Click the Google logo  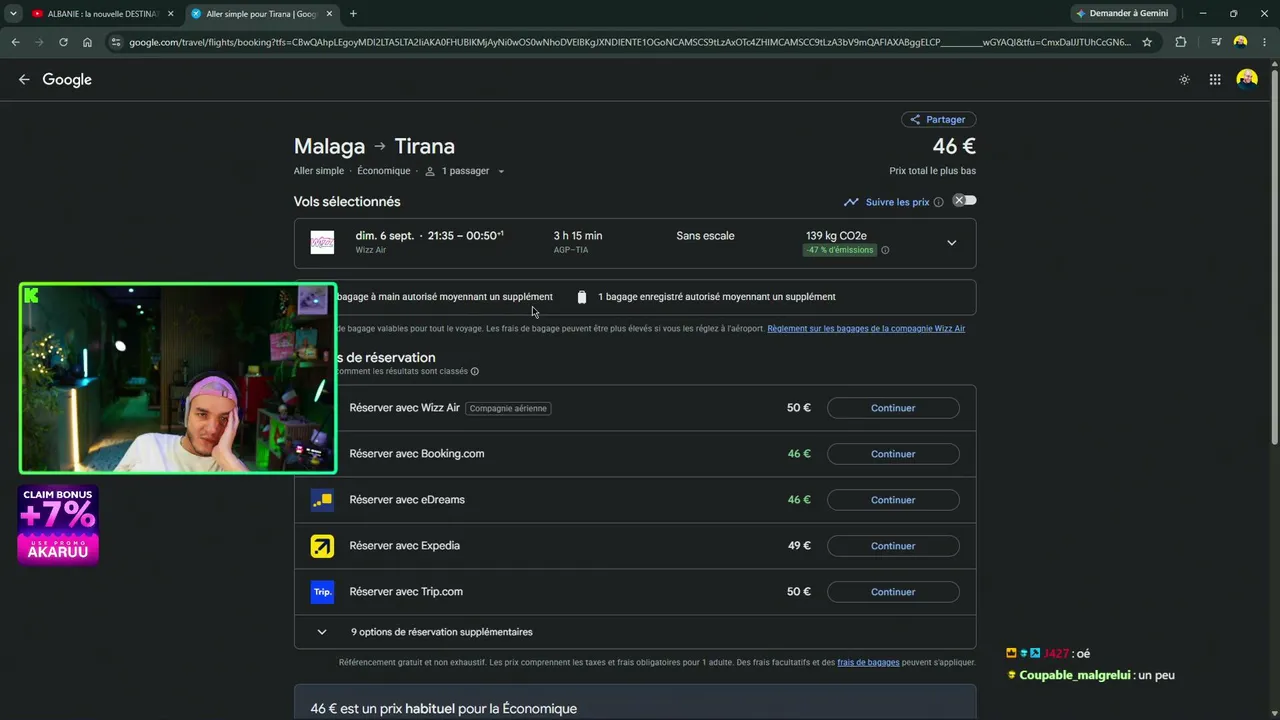click(x=67, y=80)
